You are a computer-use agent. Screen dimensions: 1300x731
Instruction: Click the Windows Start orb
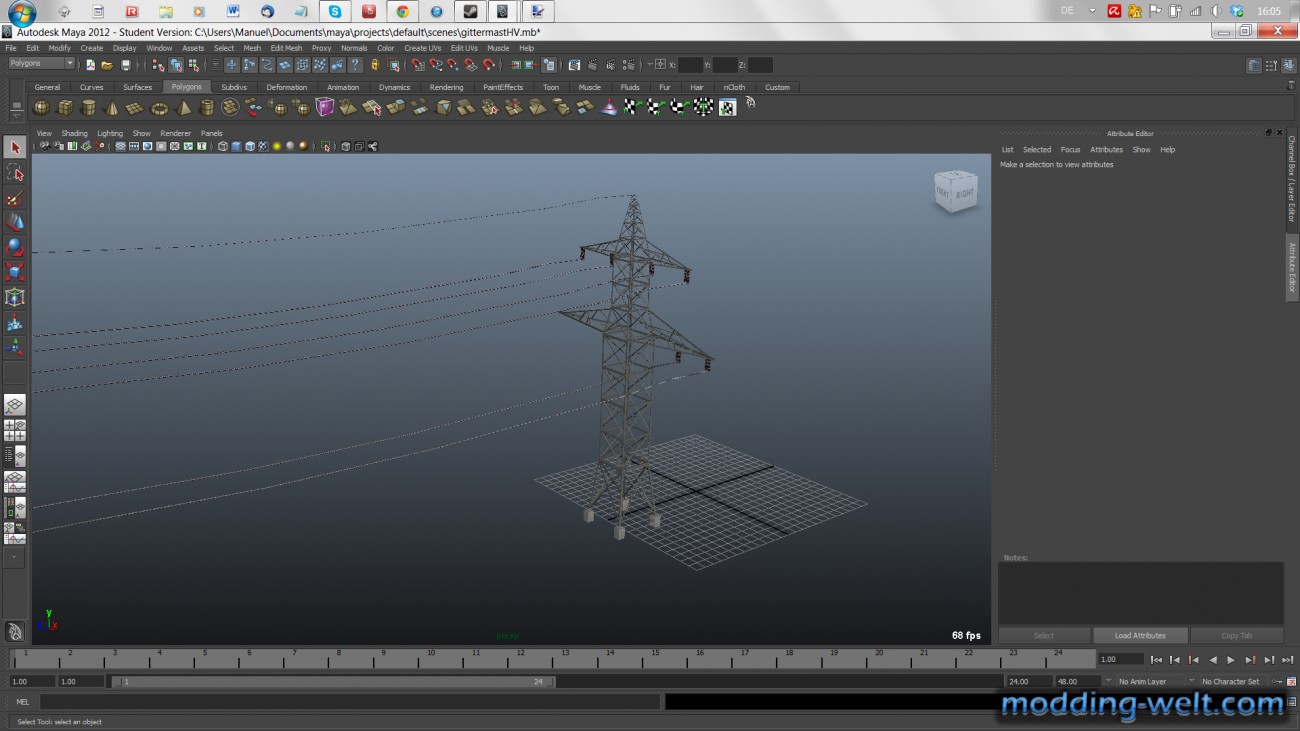pyautogui.click(x=21, y=13)
